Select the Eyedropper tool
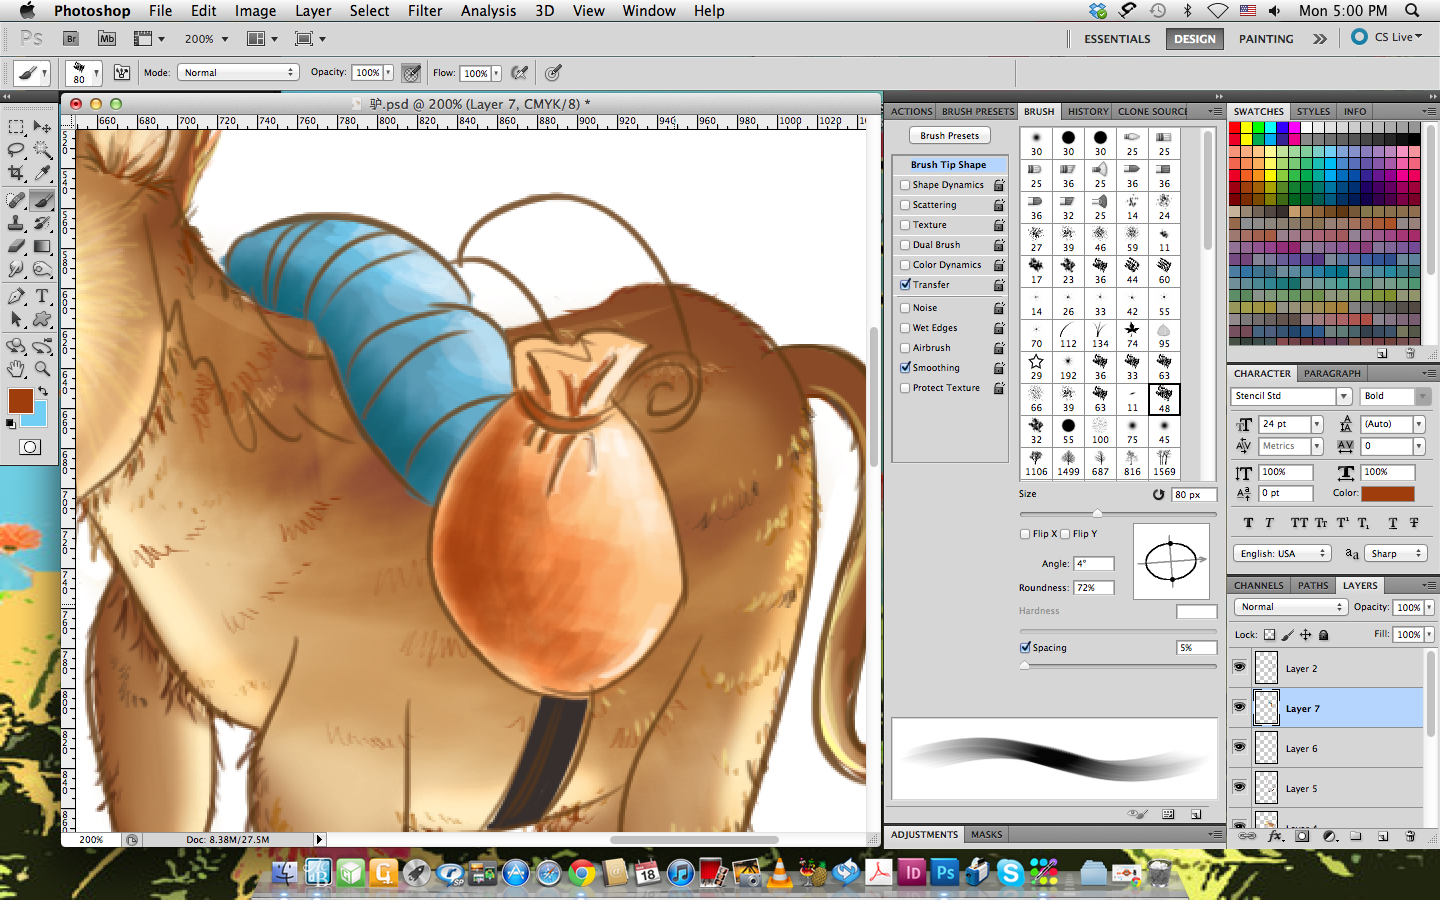The height and width of the screenshot is (900, 1440). (x=42, y=174)
